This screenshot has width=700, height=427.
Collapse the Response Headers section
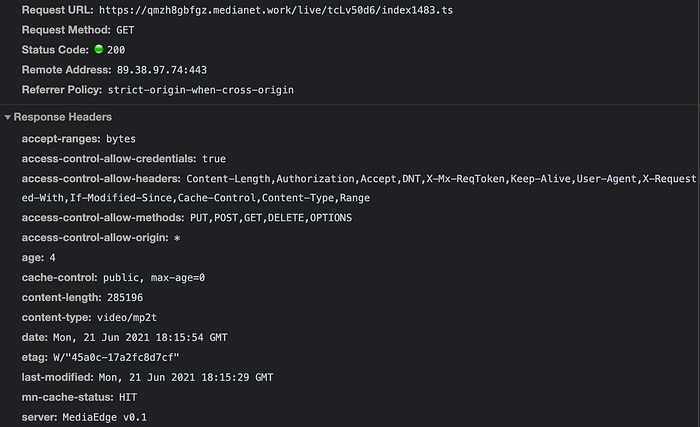pos(8,117)
